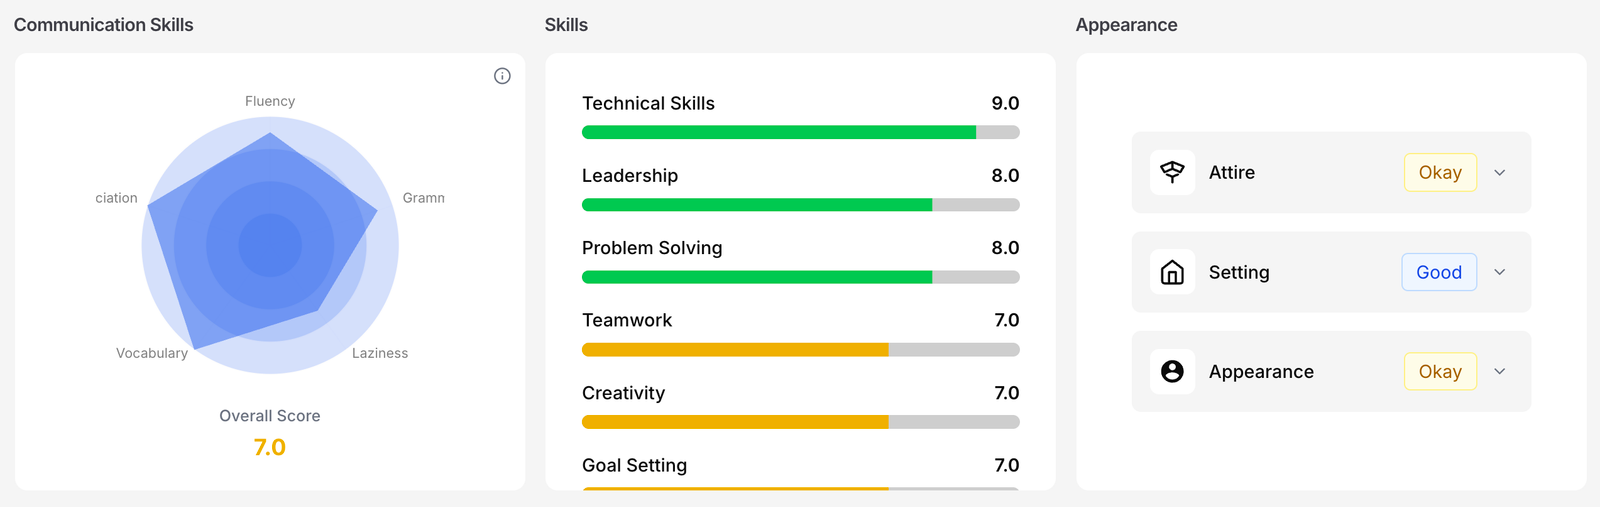Click the Okay badge next to Appearance
Viewport: 1600px width, 507px height.
tap(1440, 371)
